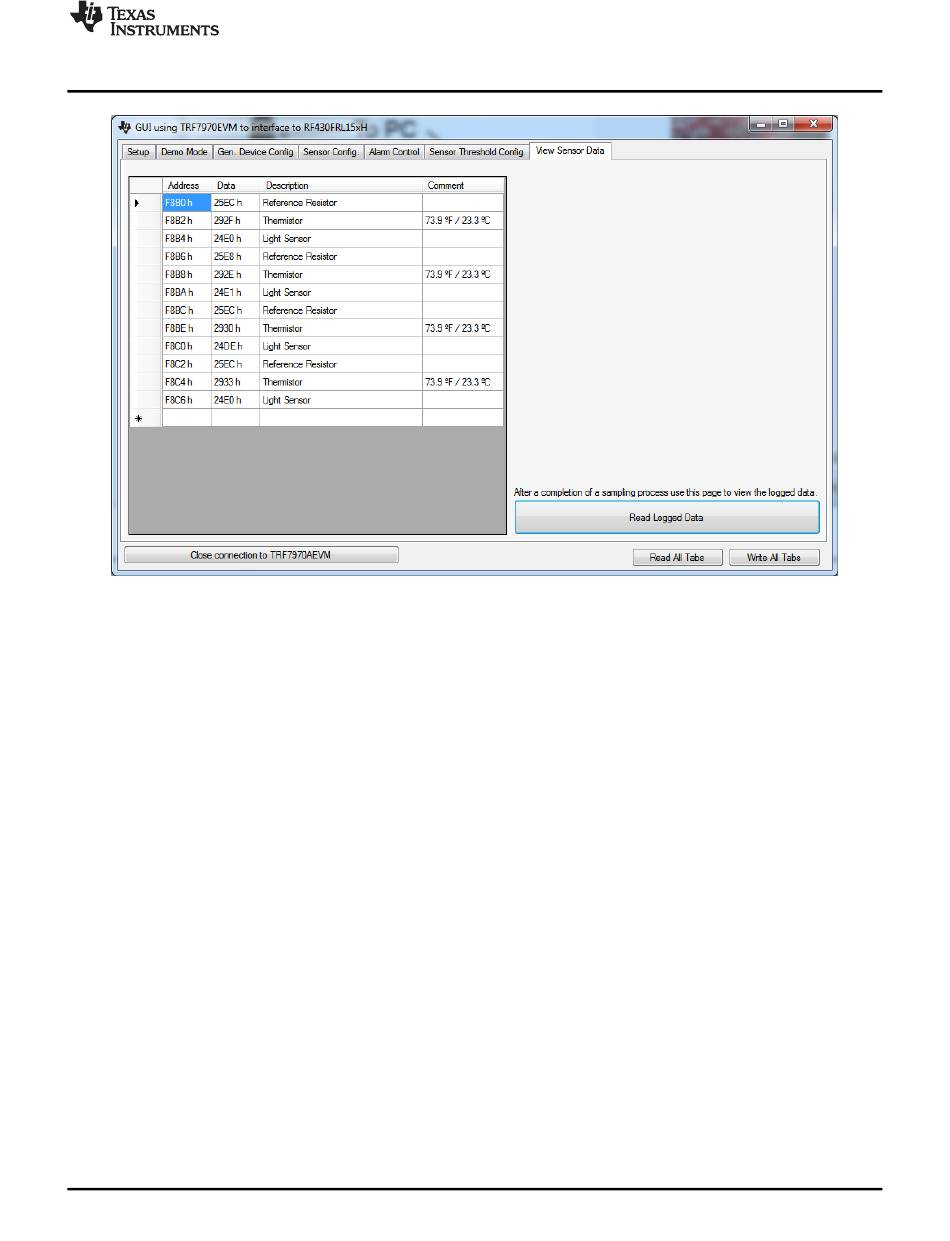Click Reference Resistor in row F8C2 h
This screenshot has height=1241, width=950.
(341, 365)
